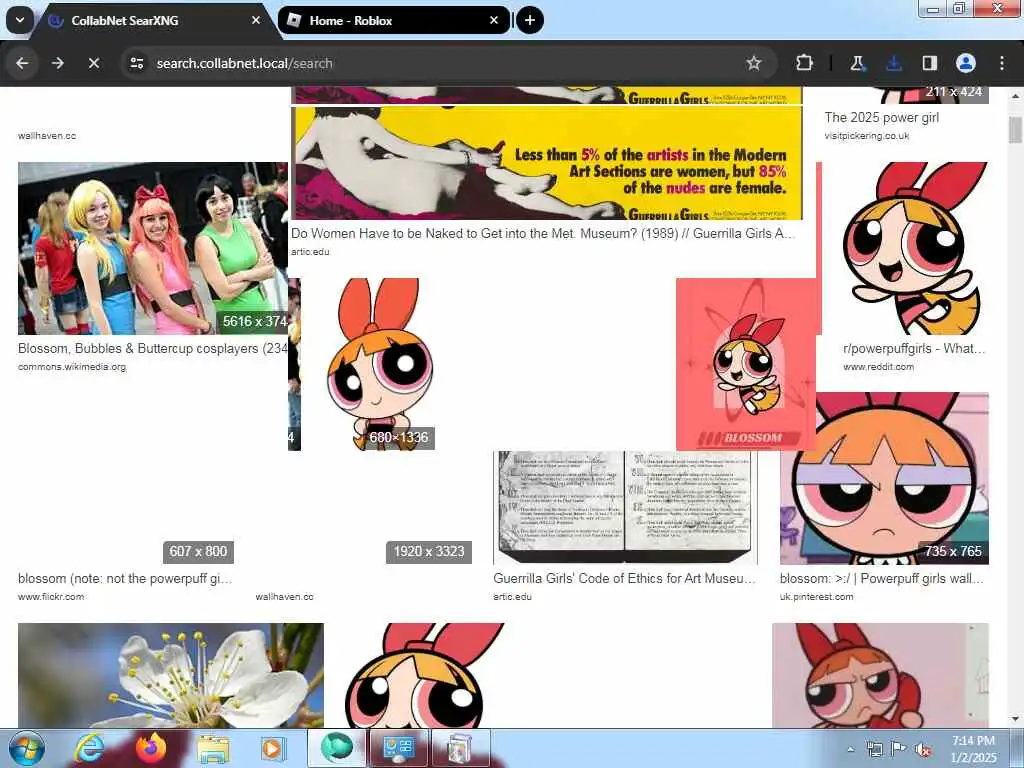1024x768 pixels.
Task: Switch to the Home - Roblox tab
Action: pyautogui.click(x=392, y=20)
